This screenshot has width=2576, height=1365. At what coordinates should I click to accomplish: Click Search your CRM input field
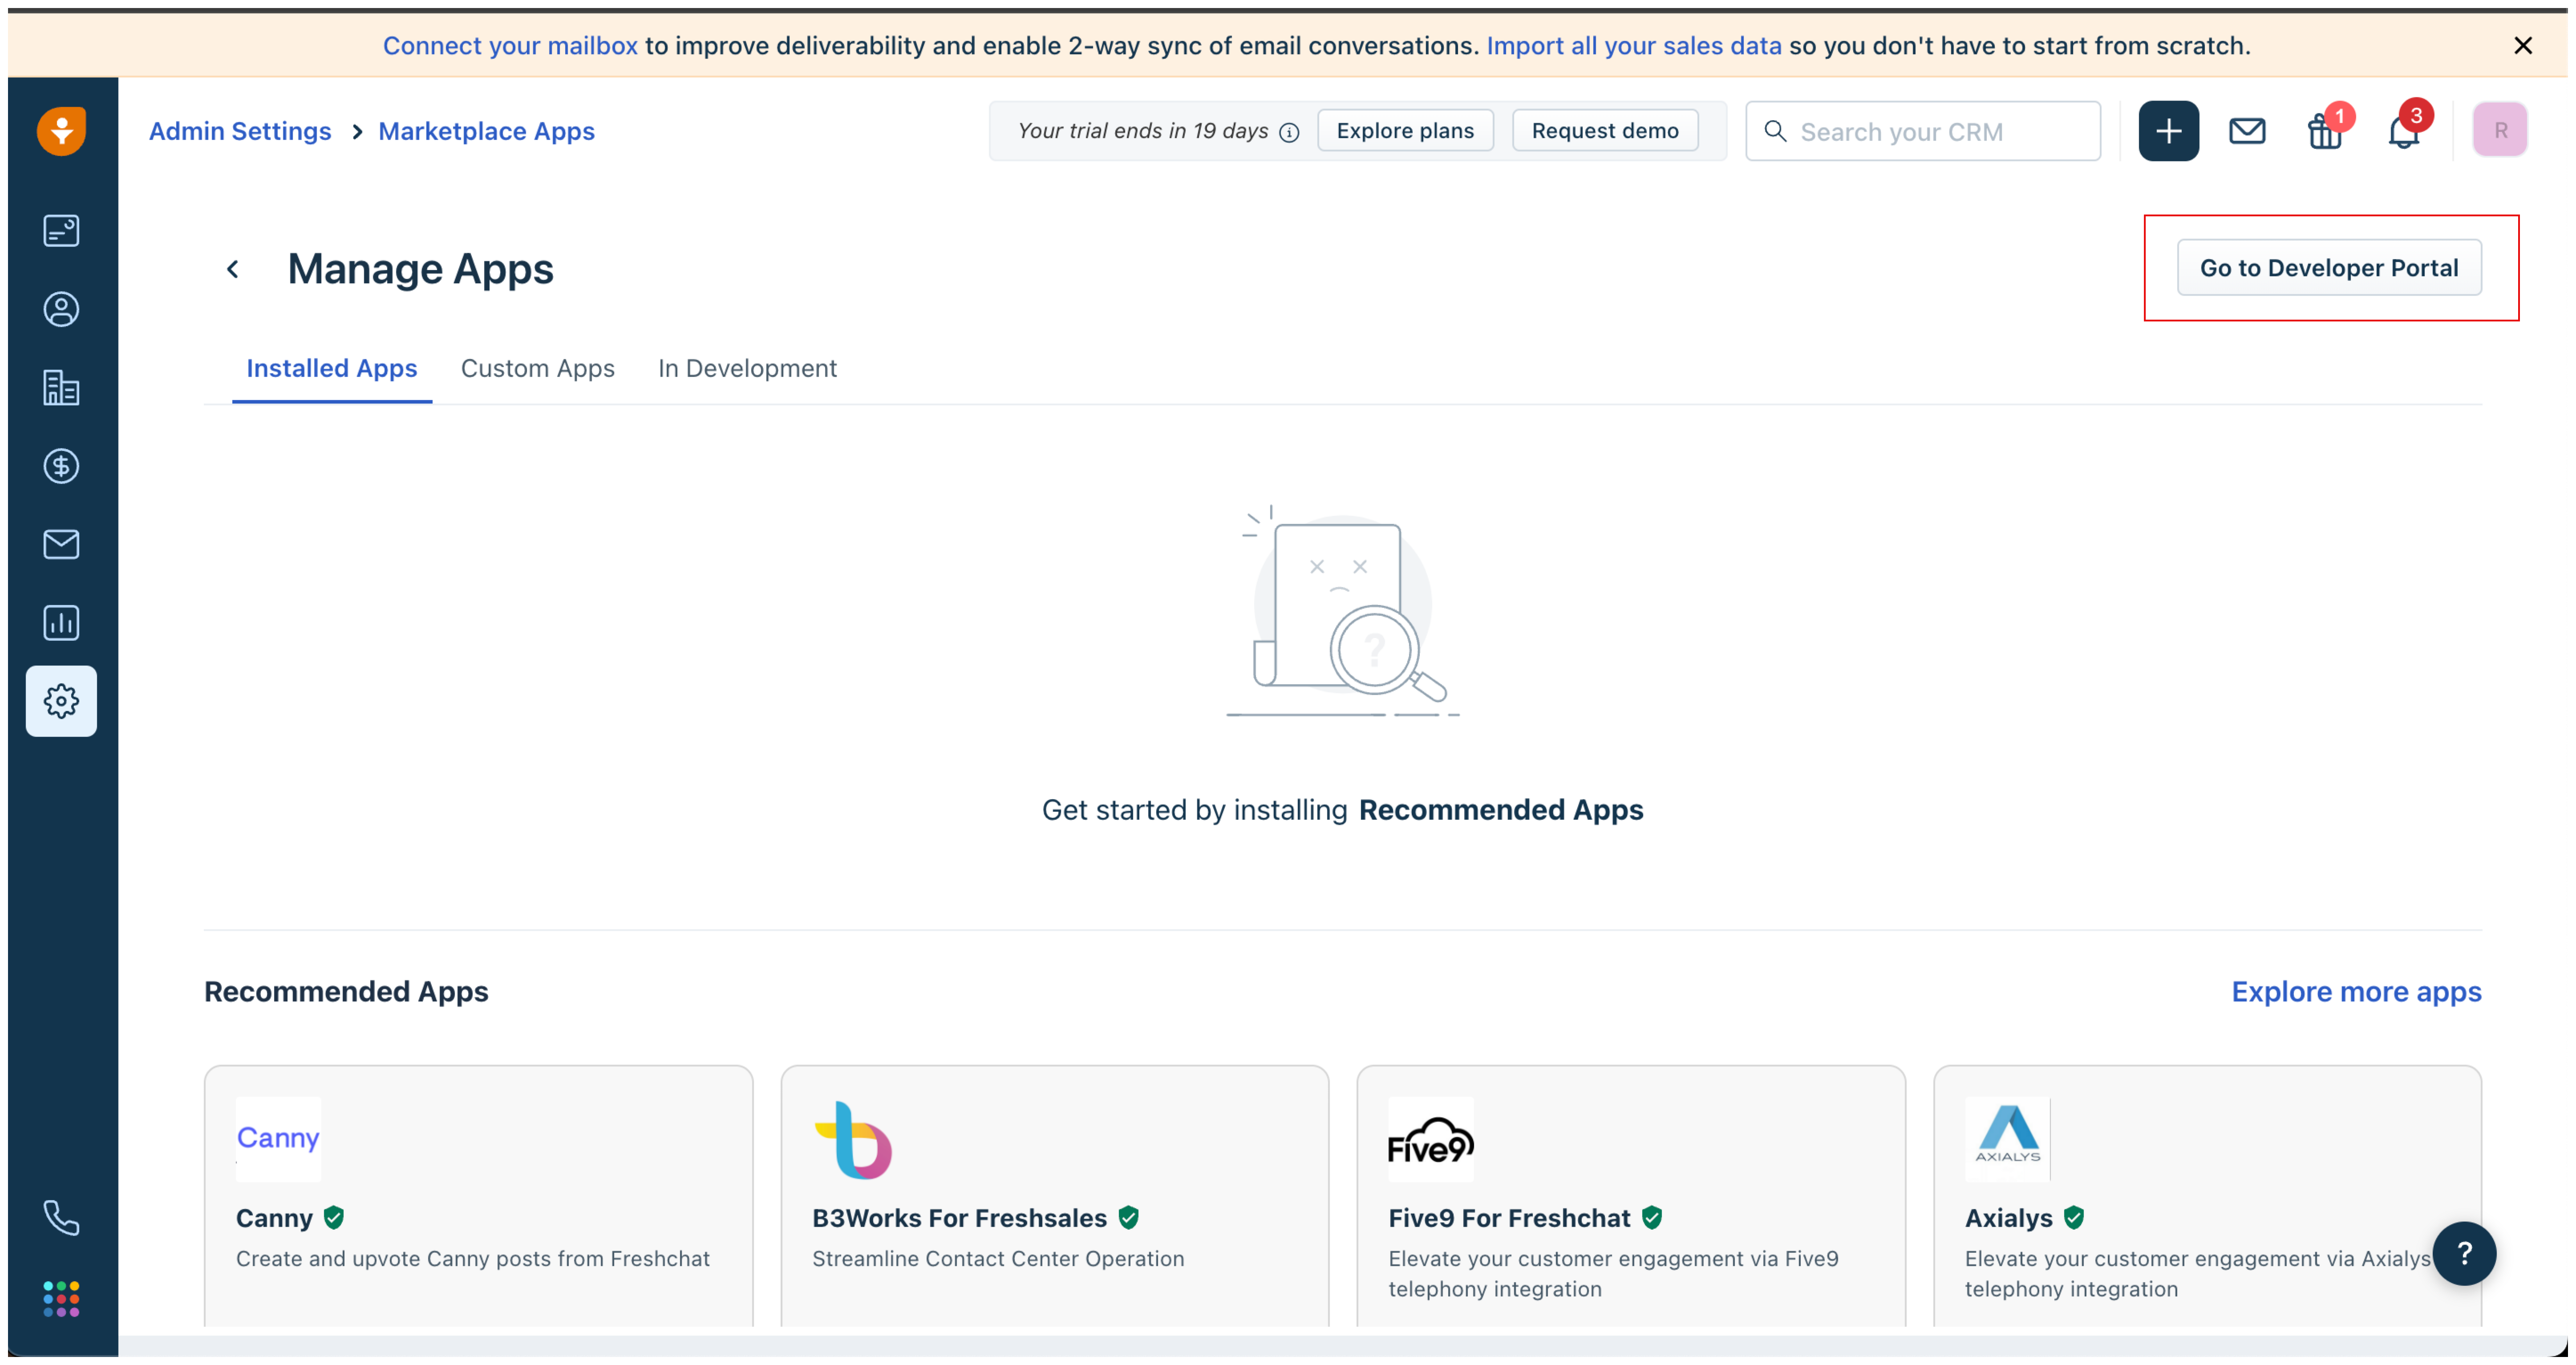1922,131
